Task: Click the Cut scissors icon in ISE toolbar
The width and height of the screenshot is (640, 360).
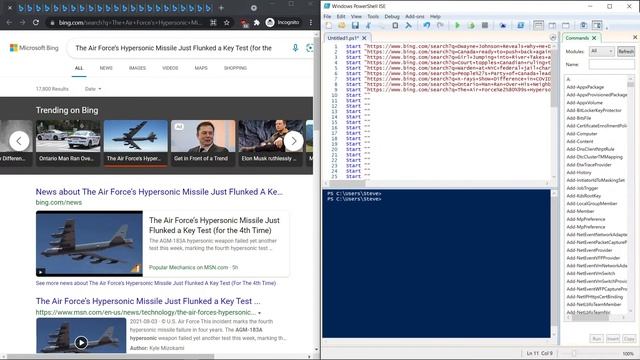Action: click(x=368, y=25)
